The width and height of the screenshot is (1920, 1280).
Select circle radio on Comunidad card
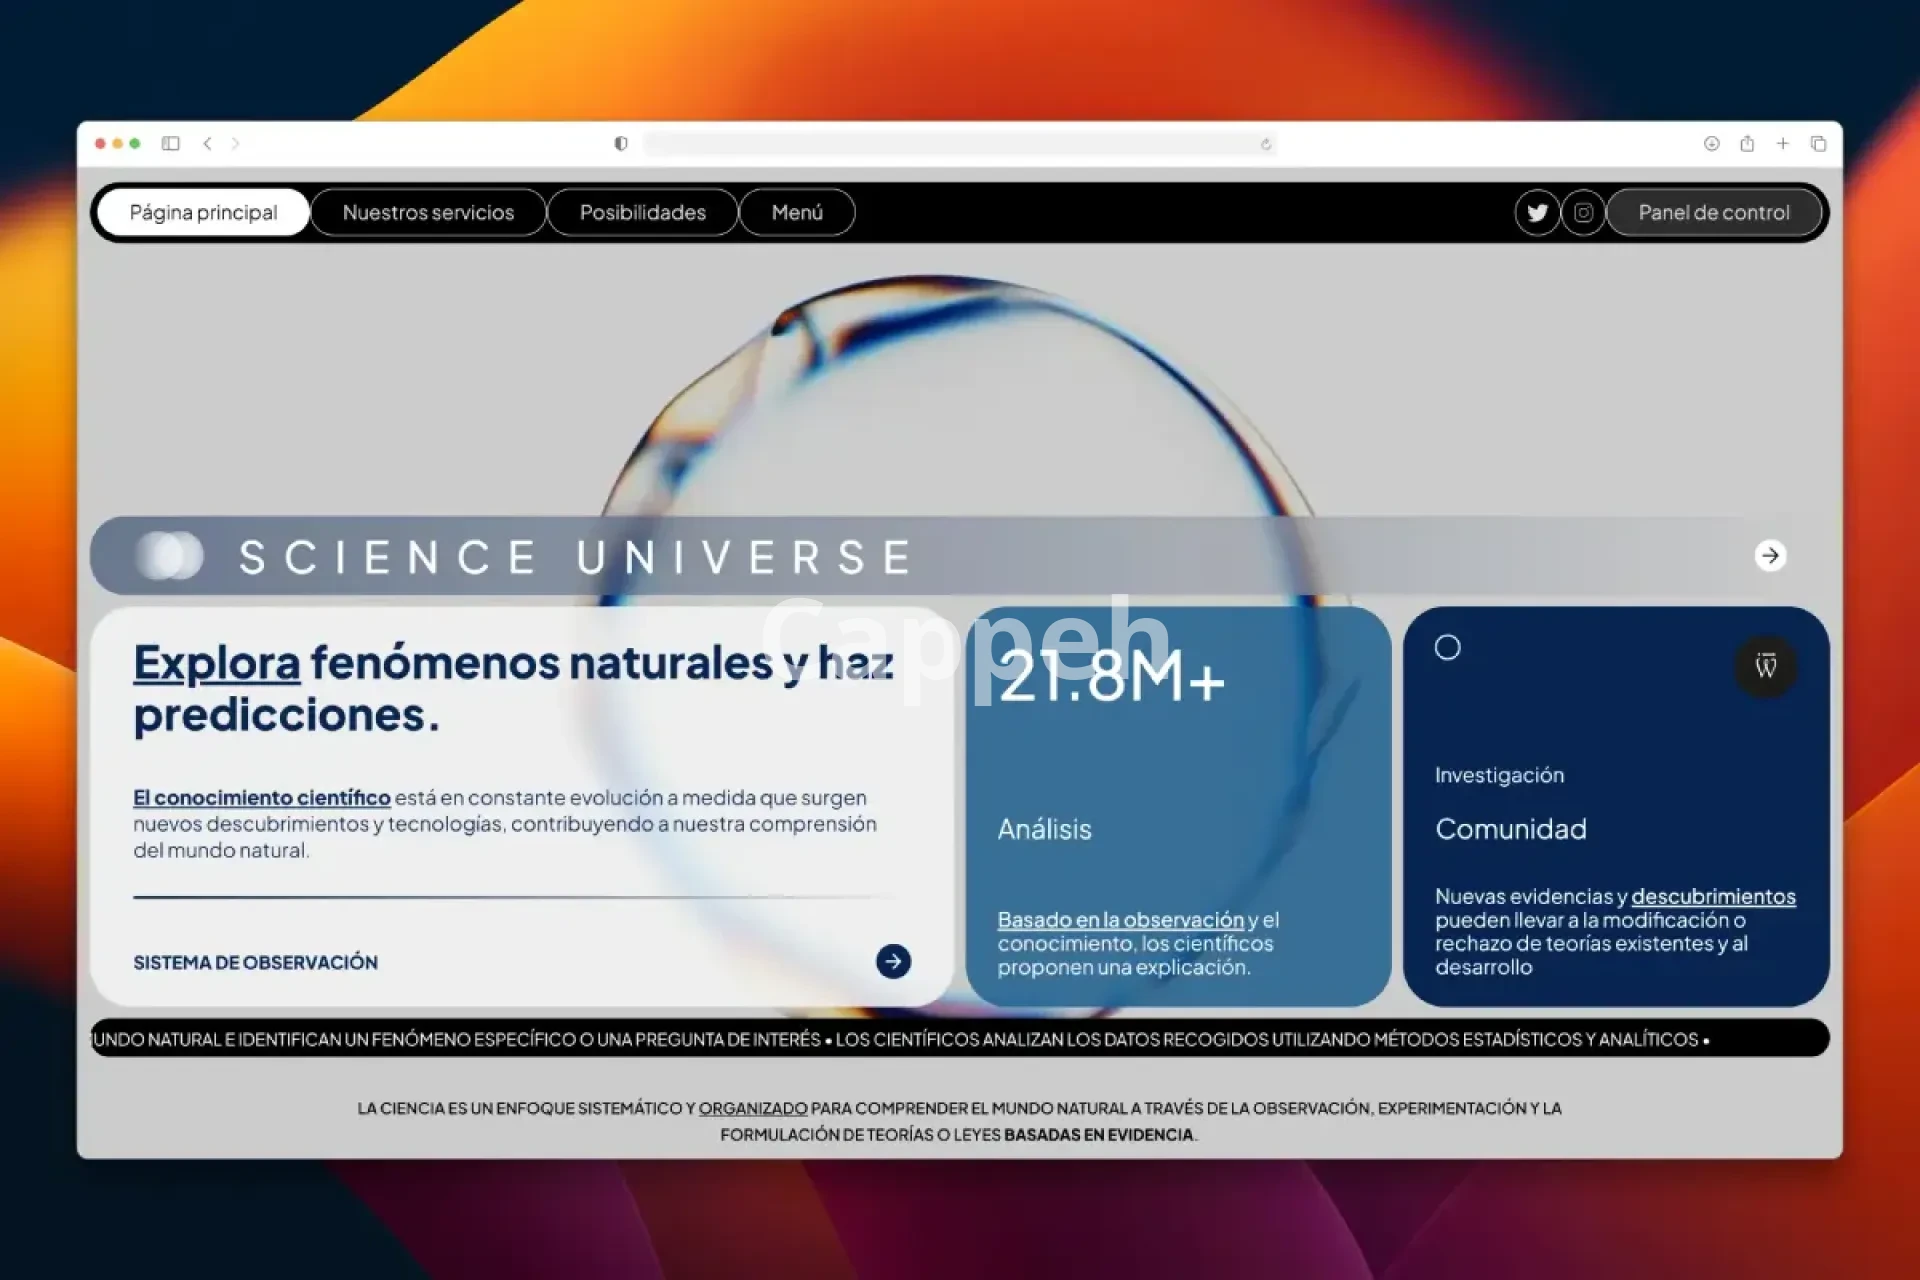(x=1447, y=648)
